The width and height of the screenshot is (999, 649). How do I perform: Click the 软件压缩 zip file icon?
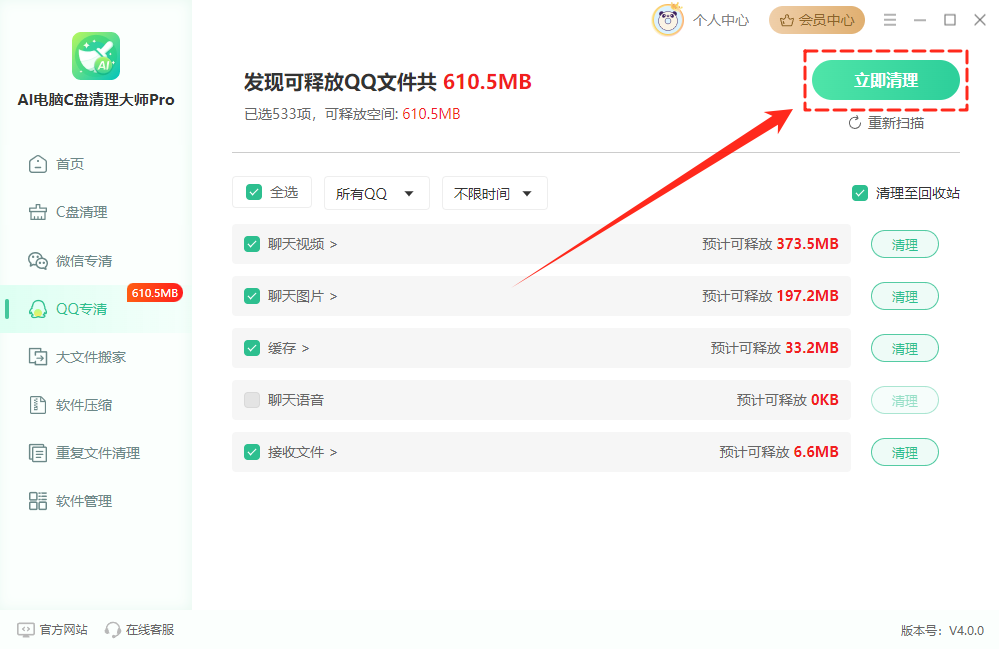tap(38, 405)
